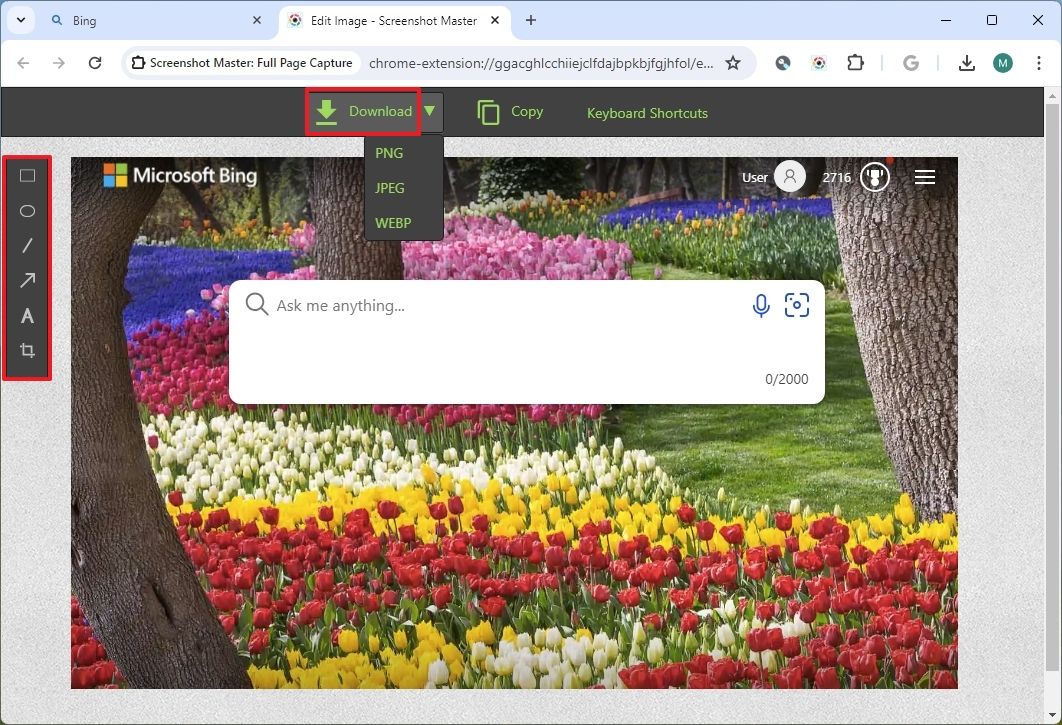Open the Keyboard Shortcuts link
This screenshot has width=1062, height=725.
(647, 113)
